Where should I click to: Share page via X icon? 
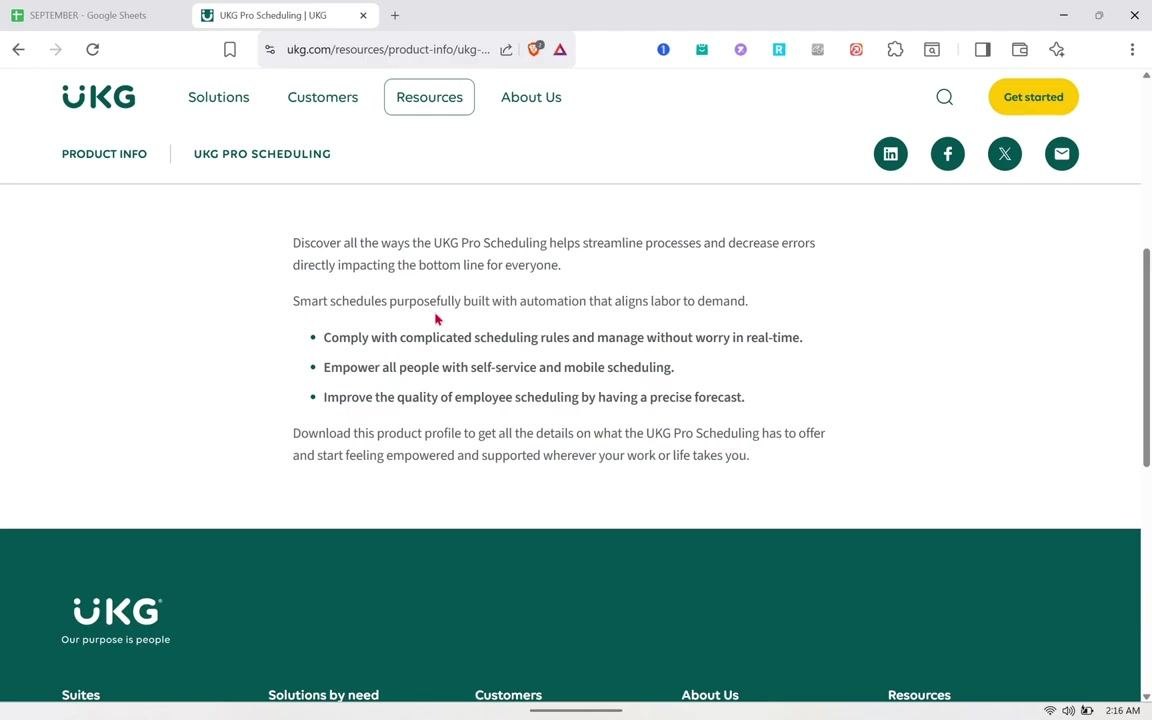click(1004, 154)
